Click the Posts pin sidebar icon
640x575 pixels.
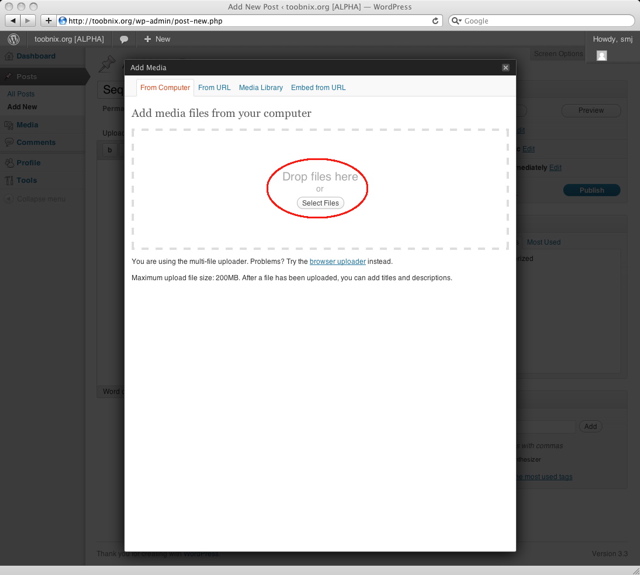point(9,76)
